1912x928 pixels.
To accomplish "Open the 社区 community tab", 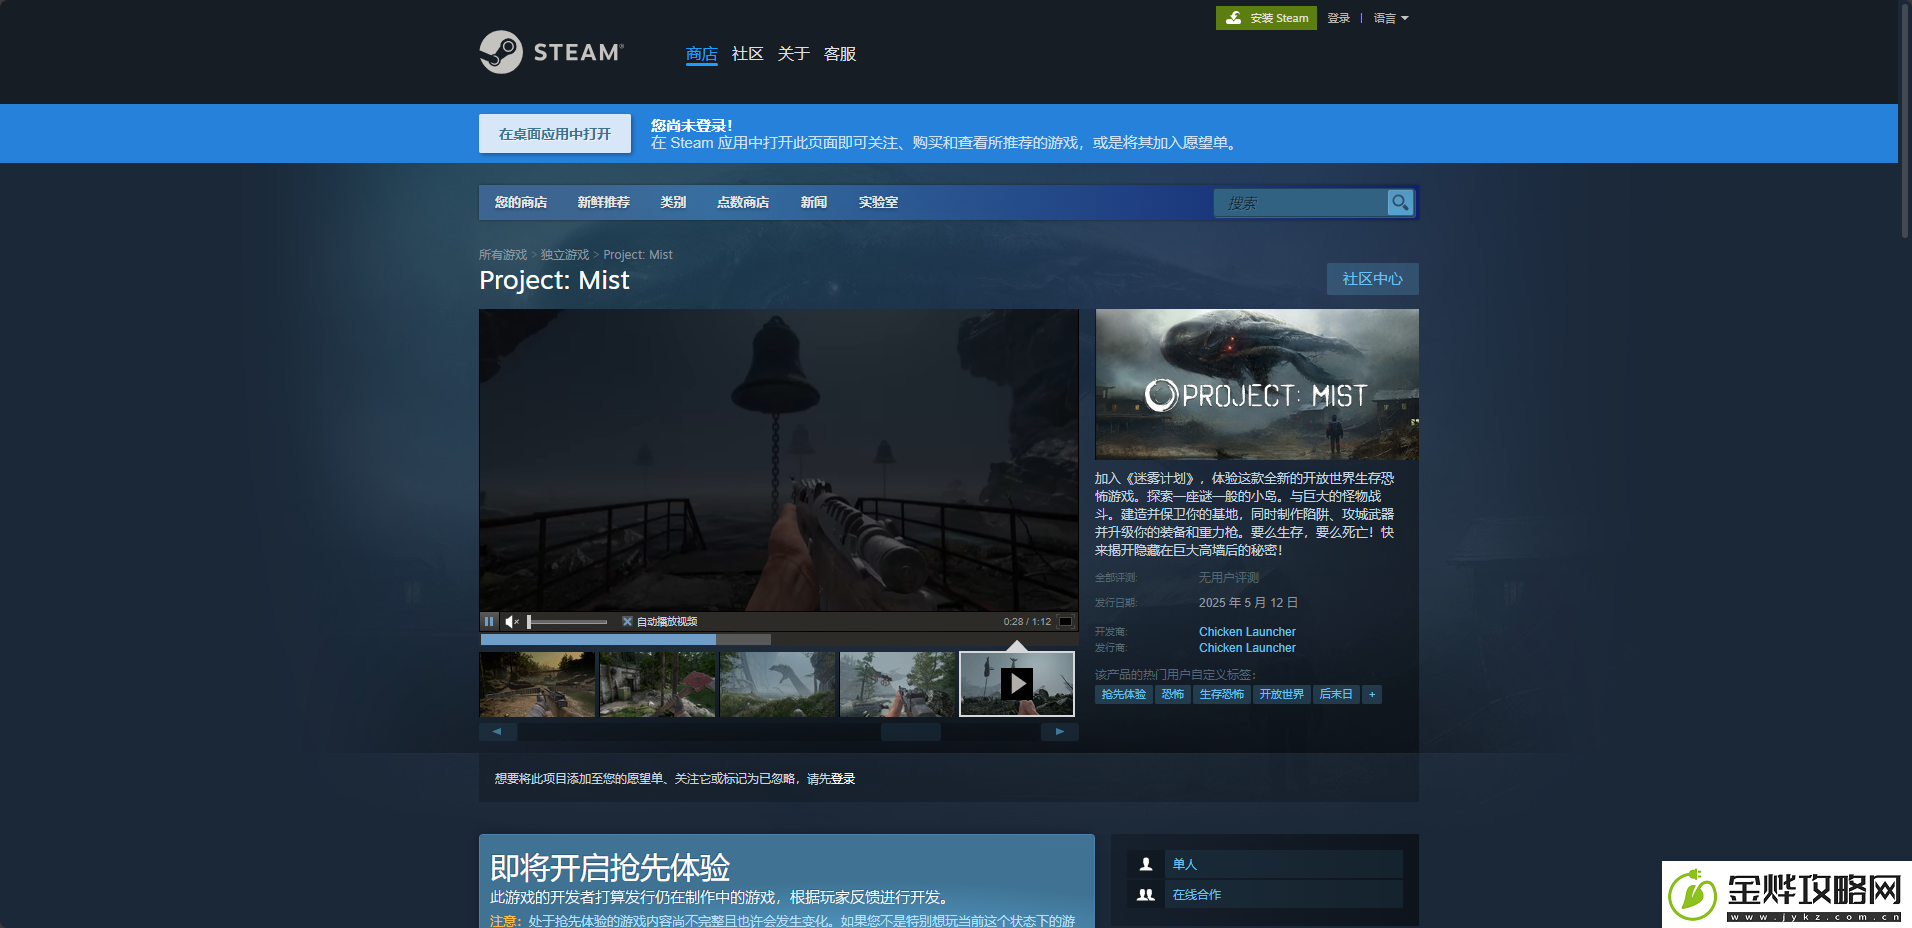I will pyautogui.click(x=747, y=54).
